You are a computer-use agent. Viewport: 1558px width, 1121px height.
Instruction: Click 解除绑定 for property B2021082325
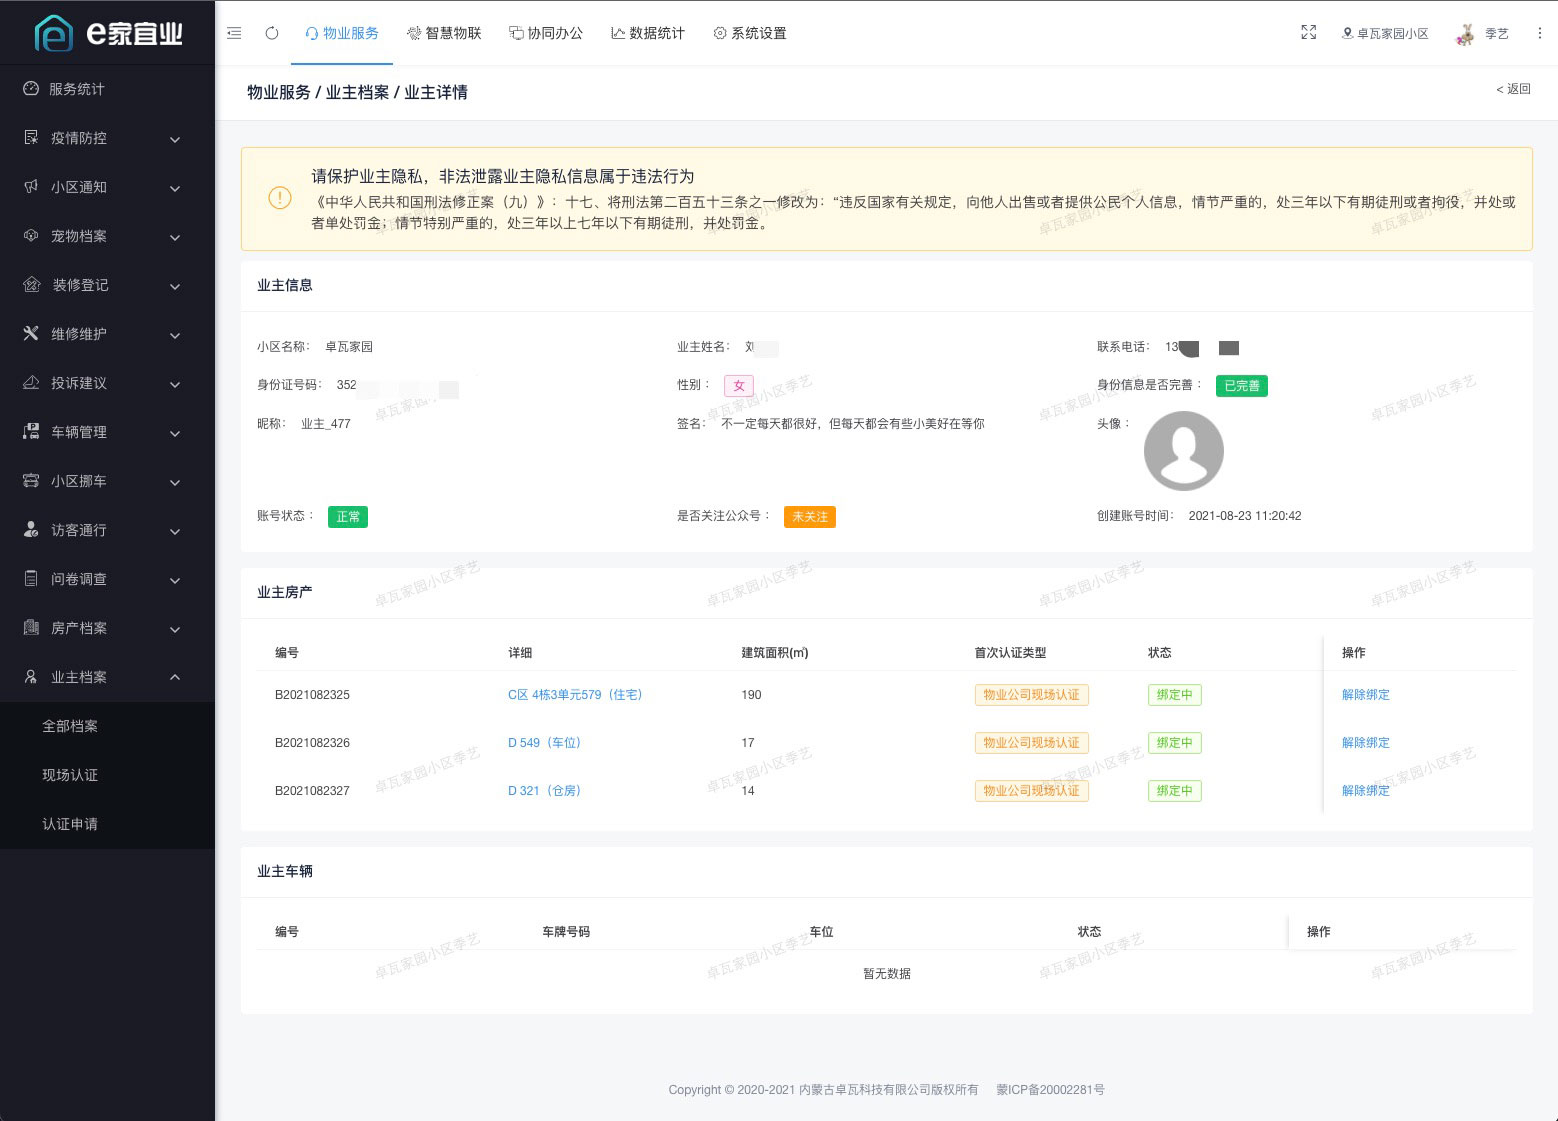pyautogui.click(x=1365, y=694)
